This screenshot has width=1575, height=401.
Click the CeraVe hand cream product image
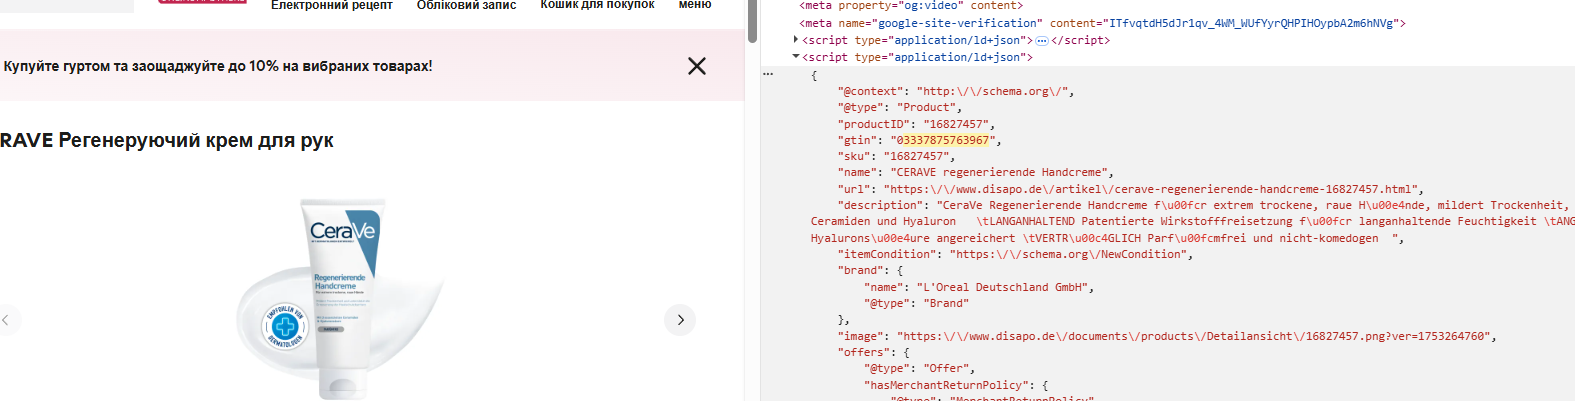click(340, 298)
